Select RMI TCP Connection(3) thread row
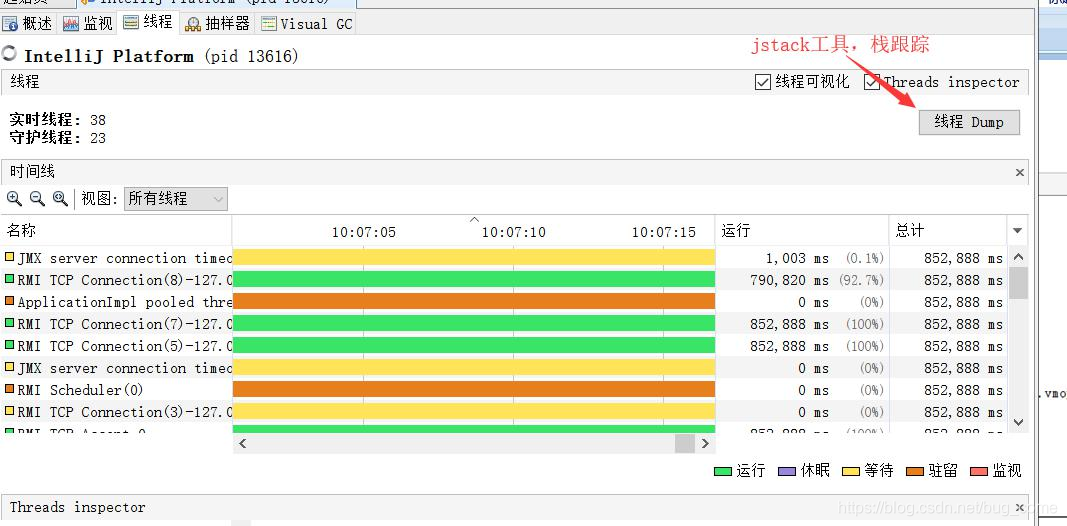 [504, 412]
